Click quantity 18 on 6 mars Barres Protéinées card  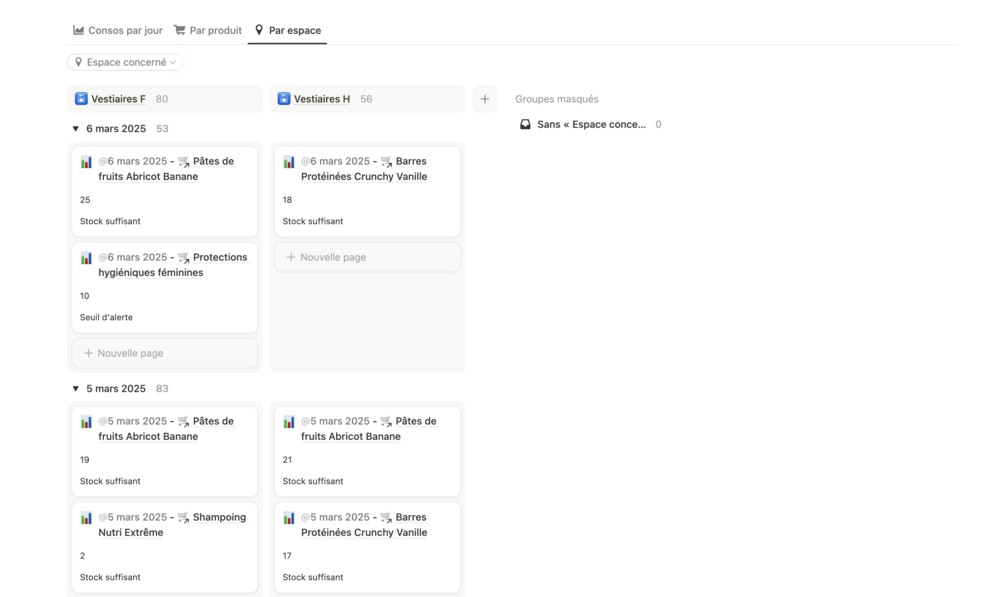pos(287,200)
